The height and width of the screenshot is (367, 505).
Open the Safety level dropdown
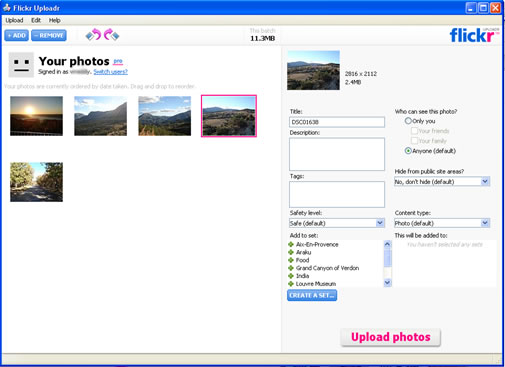(x=337, y=223)
